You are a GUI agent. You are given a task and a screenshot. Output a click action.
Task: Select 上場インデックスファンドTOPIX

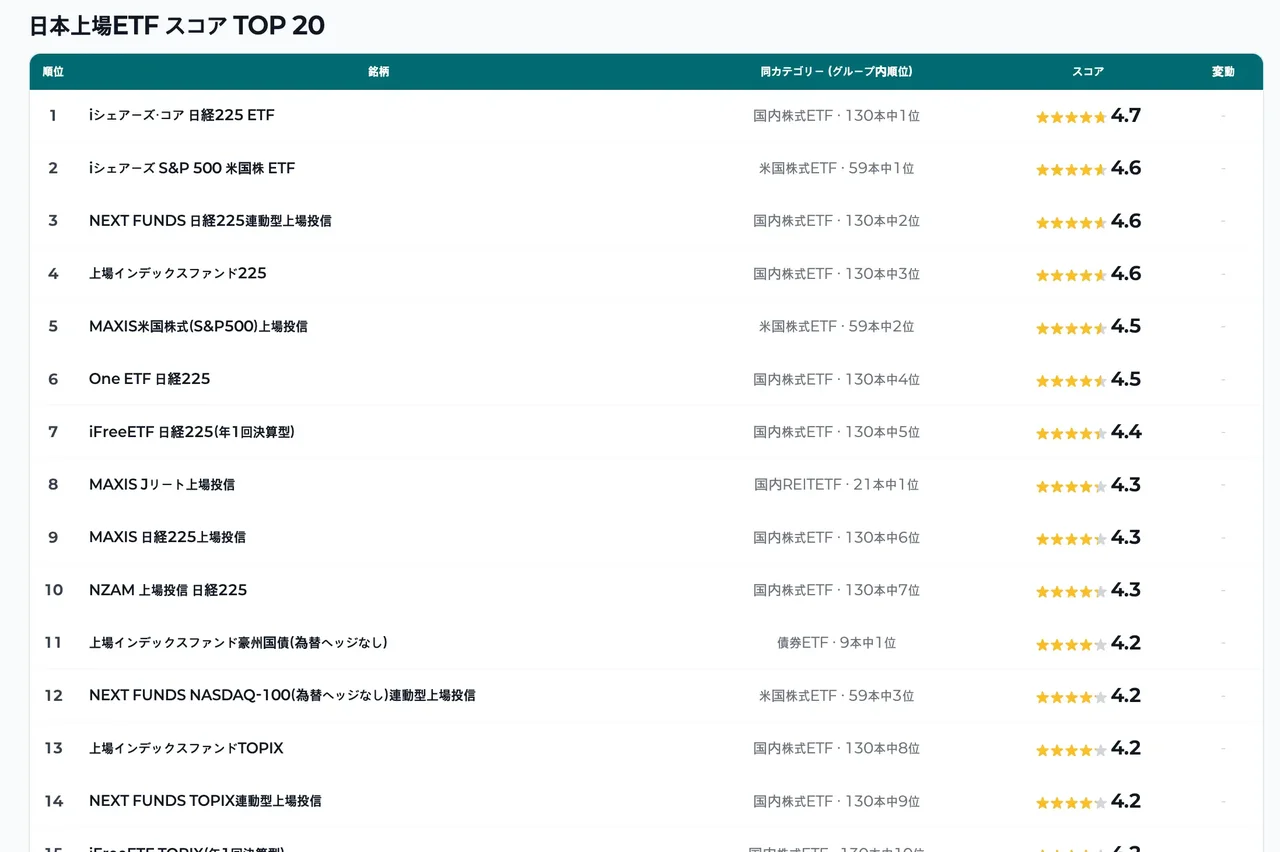186,748
